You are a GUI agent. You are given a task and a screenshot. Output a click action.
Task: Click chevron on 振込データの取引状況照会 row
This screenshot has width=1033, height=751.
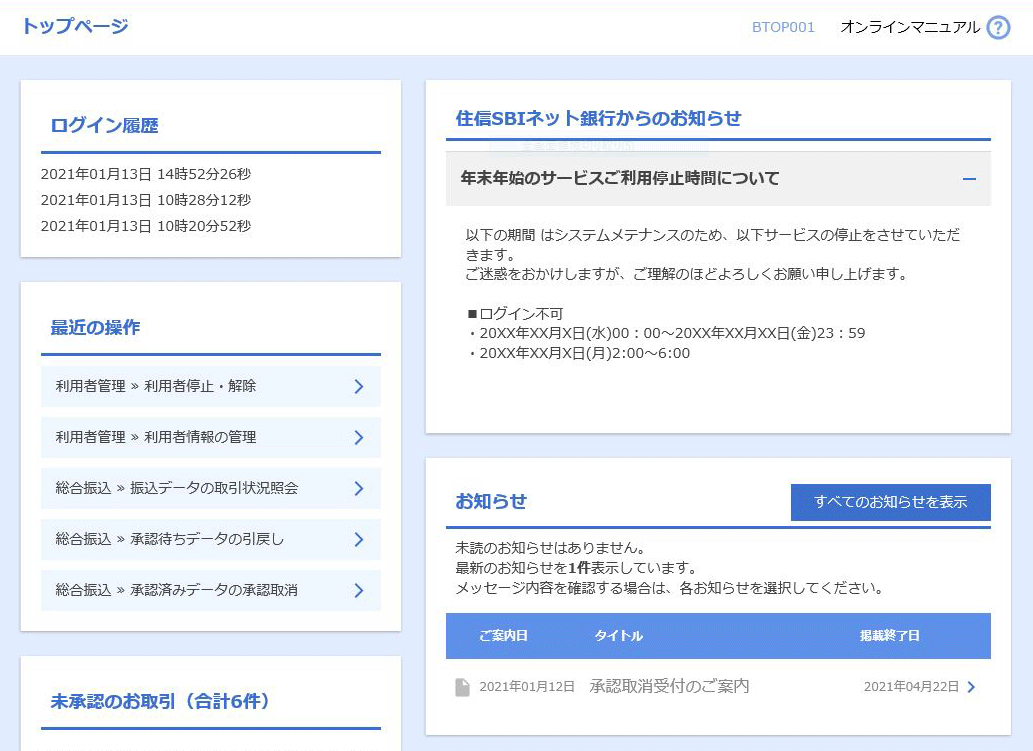point(359,488)
